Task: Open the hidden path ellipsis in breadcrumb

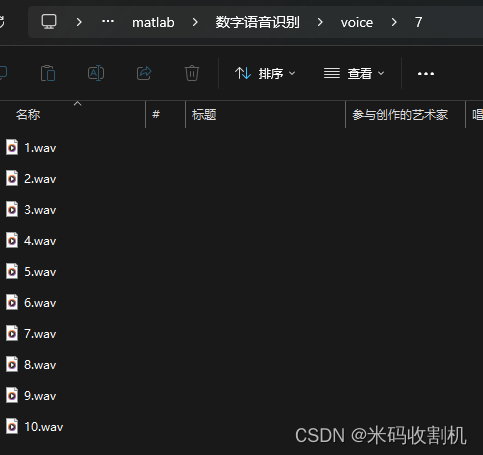Action: pos(108,22)
